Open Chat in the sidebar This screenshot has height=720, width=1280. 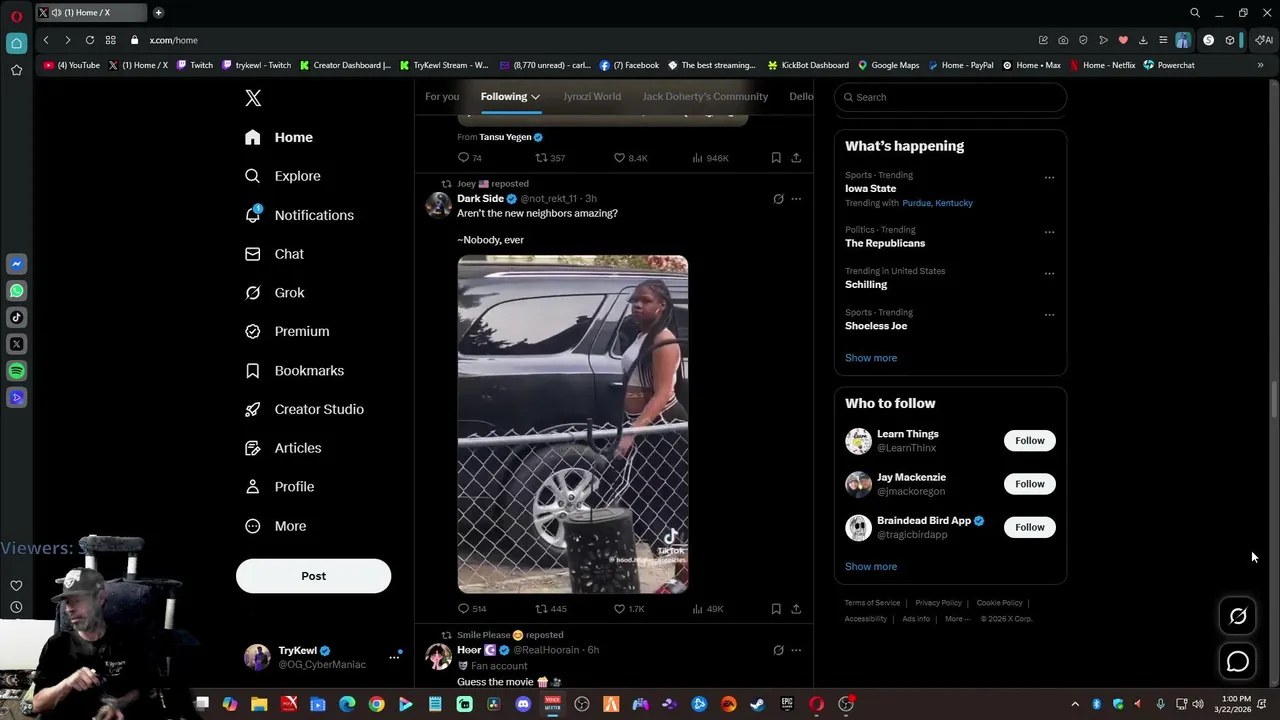(275, 254)
